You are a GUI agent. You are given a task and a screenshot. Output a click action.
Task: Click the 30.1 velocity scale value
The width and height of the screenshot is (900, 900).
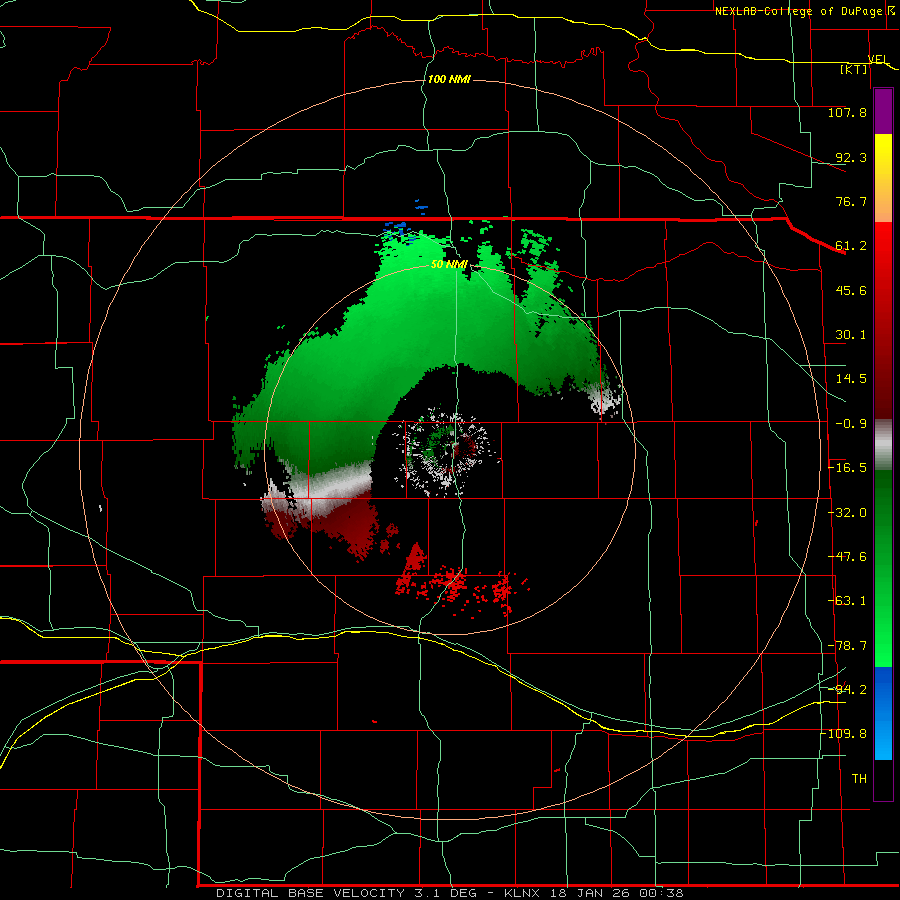pyautogui.click(x=851, y=335)
